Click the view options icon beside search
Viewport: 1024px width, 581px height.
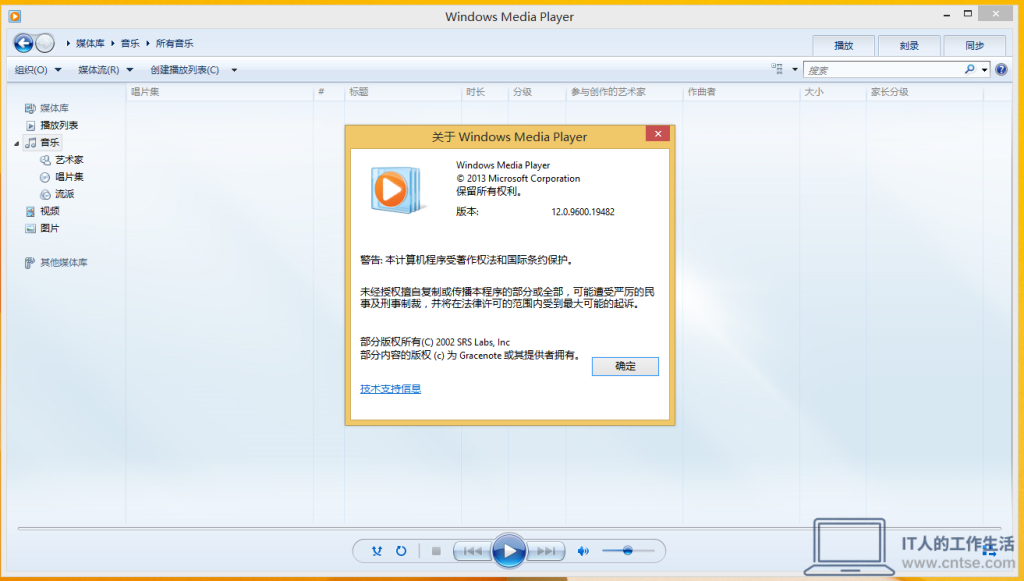776,69
